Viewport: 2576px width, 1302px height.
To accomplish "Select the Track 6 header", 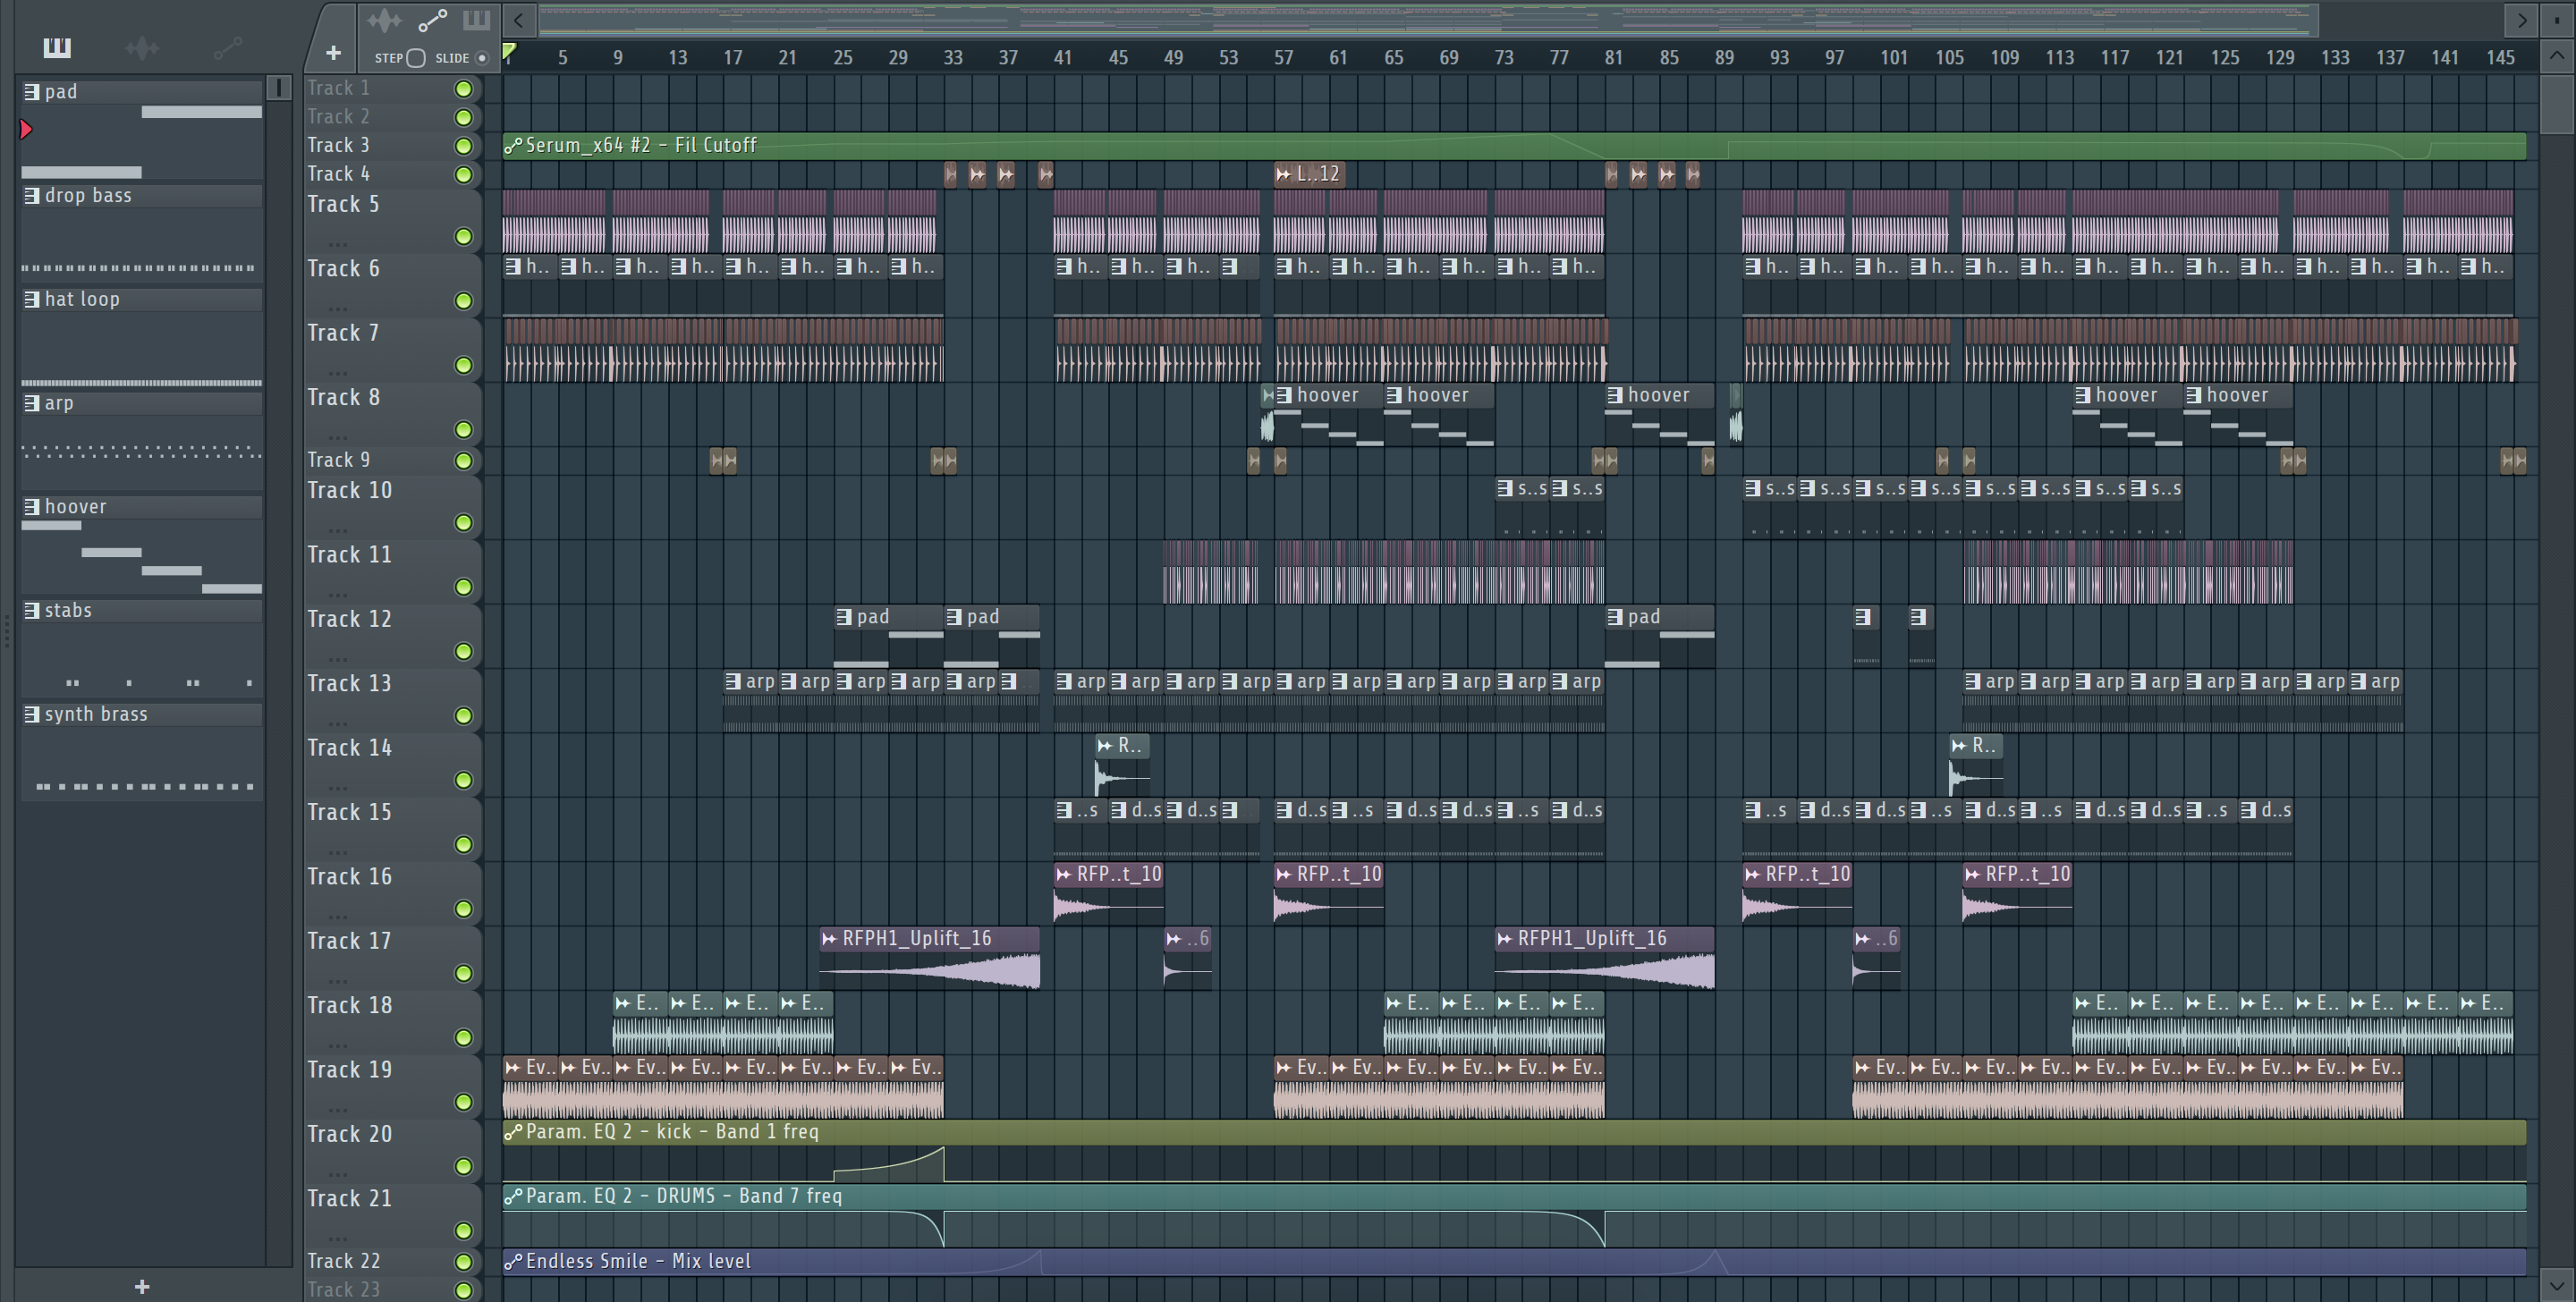I will (392, 285).
